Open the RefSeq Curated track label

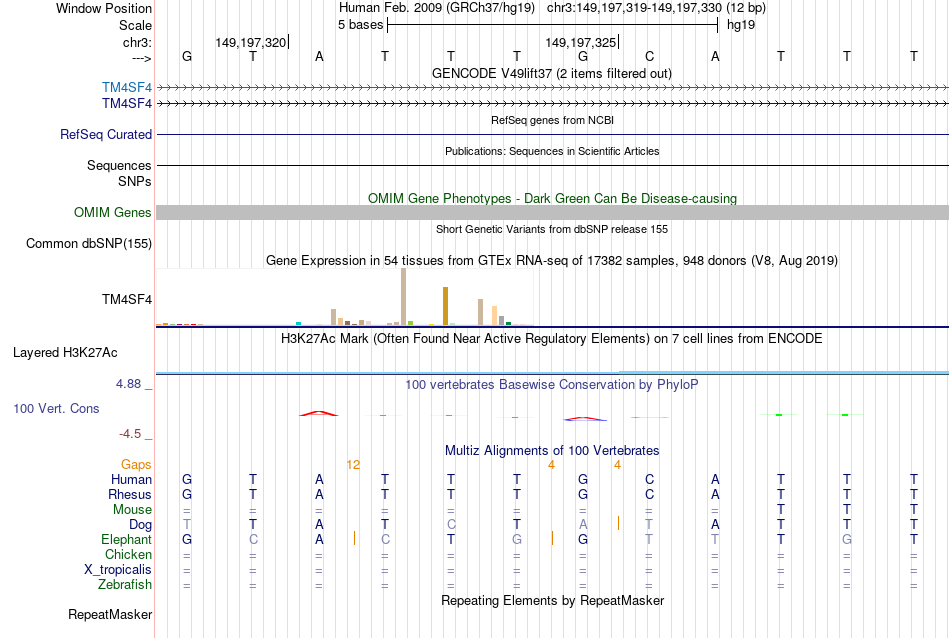pyautogui.click(x=106, y=135)
